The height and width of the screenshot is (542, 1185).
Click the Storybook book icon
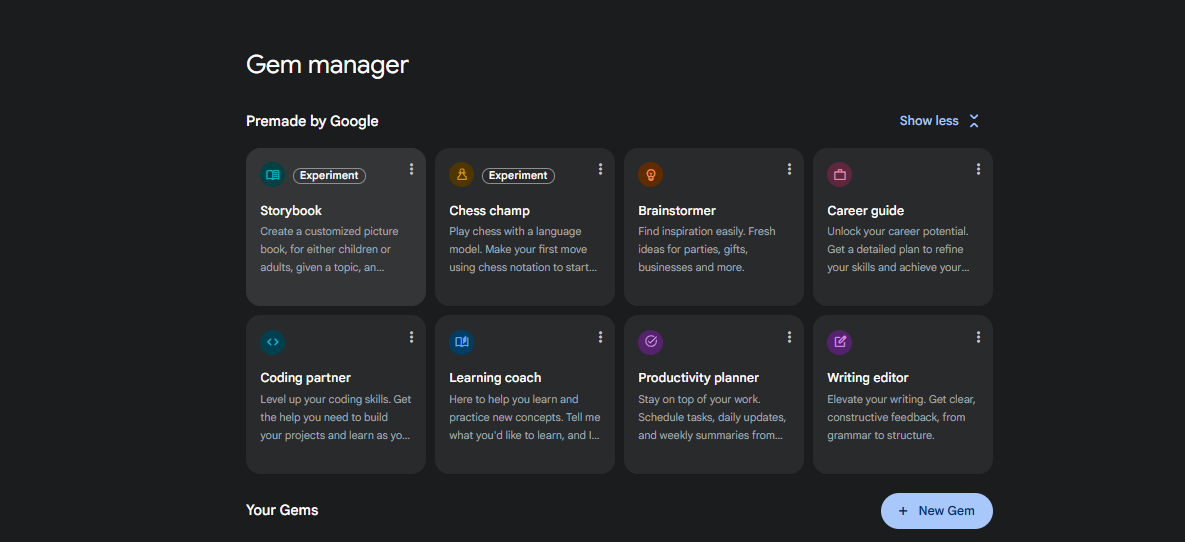[273, 175]
